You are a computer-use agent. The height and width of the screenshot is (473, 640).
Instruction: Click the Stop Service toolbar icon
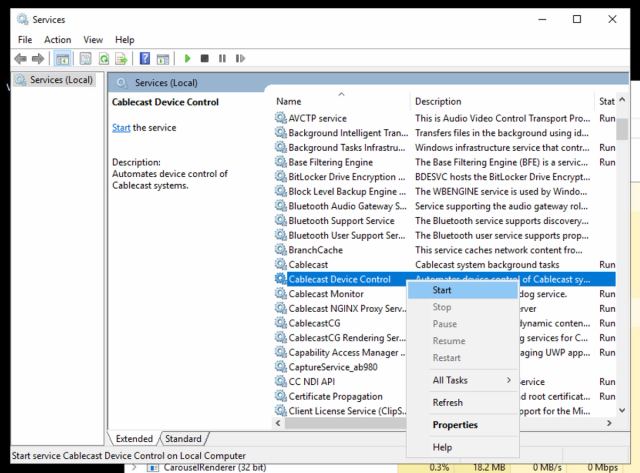pos(204,59)
